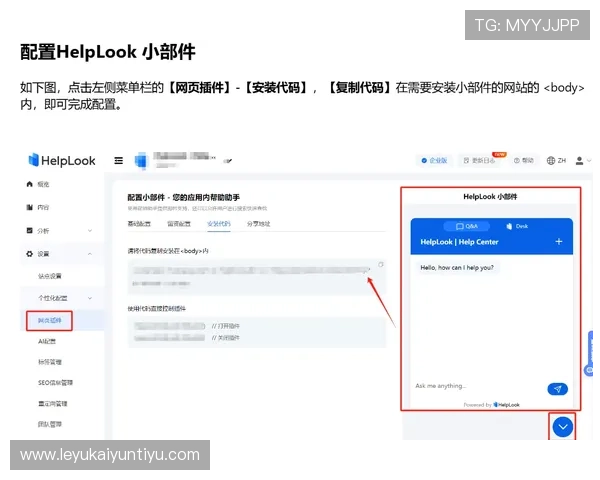Switch to the 安装代码 tab
Image resolution: width=600 pixels, height=480 pixels.
tap(218, 224)
